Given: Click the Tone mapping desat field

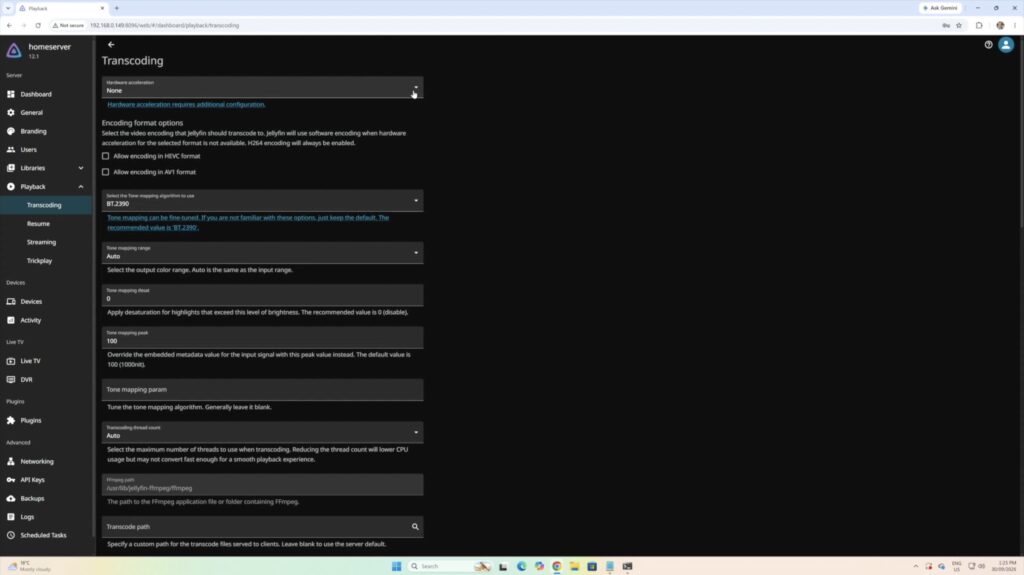Looking at the screenshot, I should [x=263, y=295].
